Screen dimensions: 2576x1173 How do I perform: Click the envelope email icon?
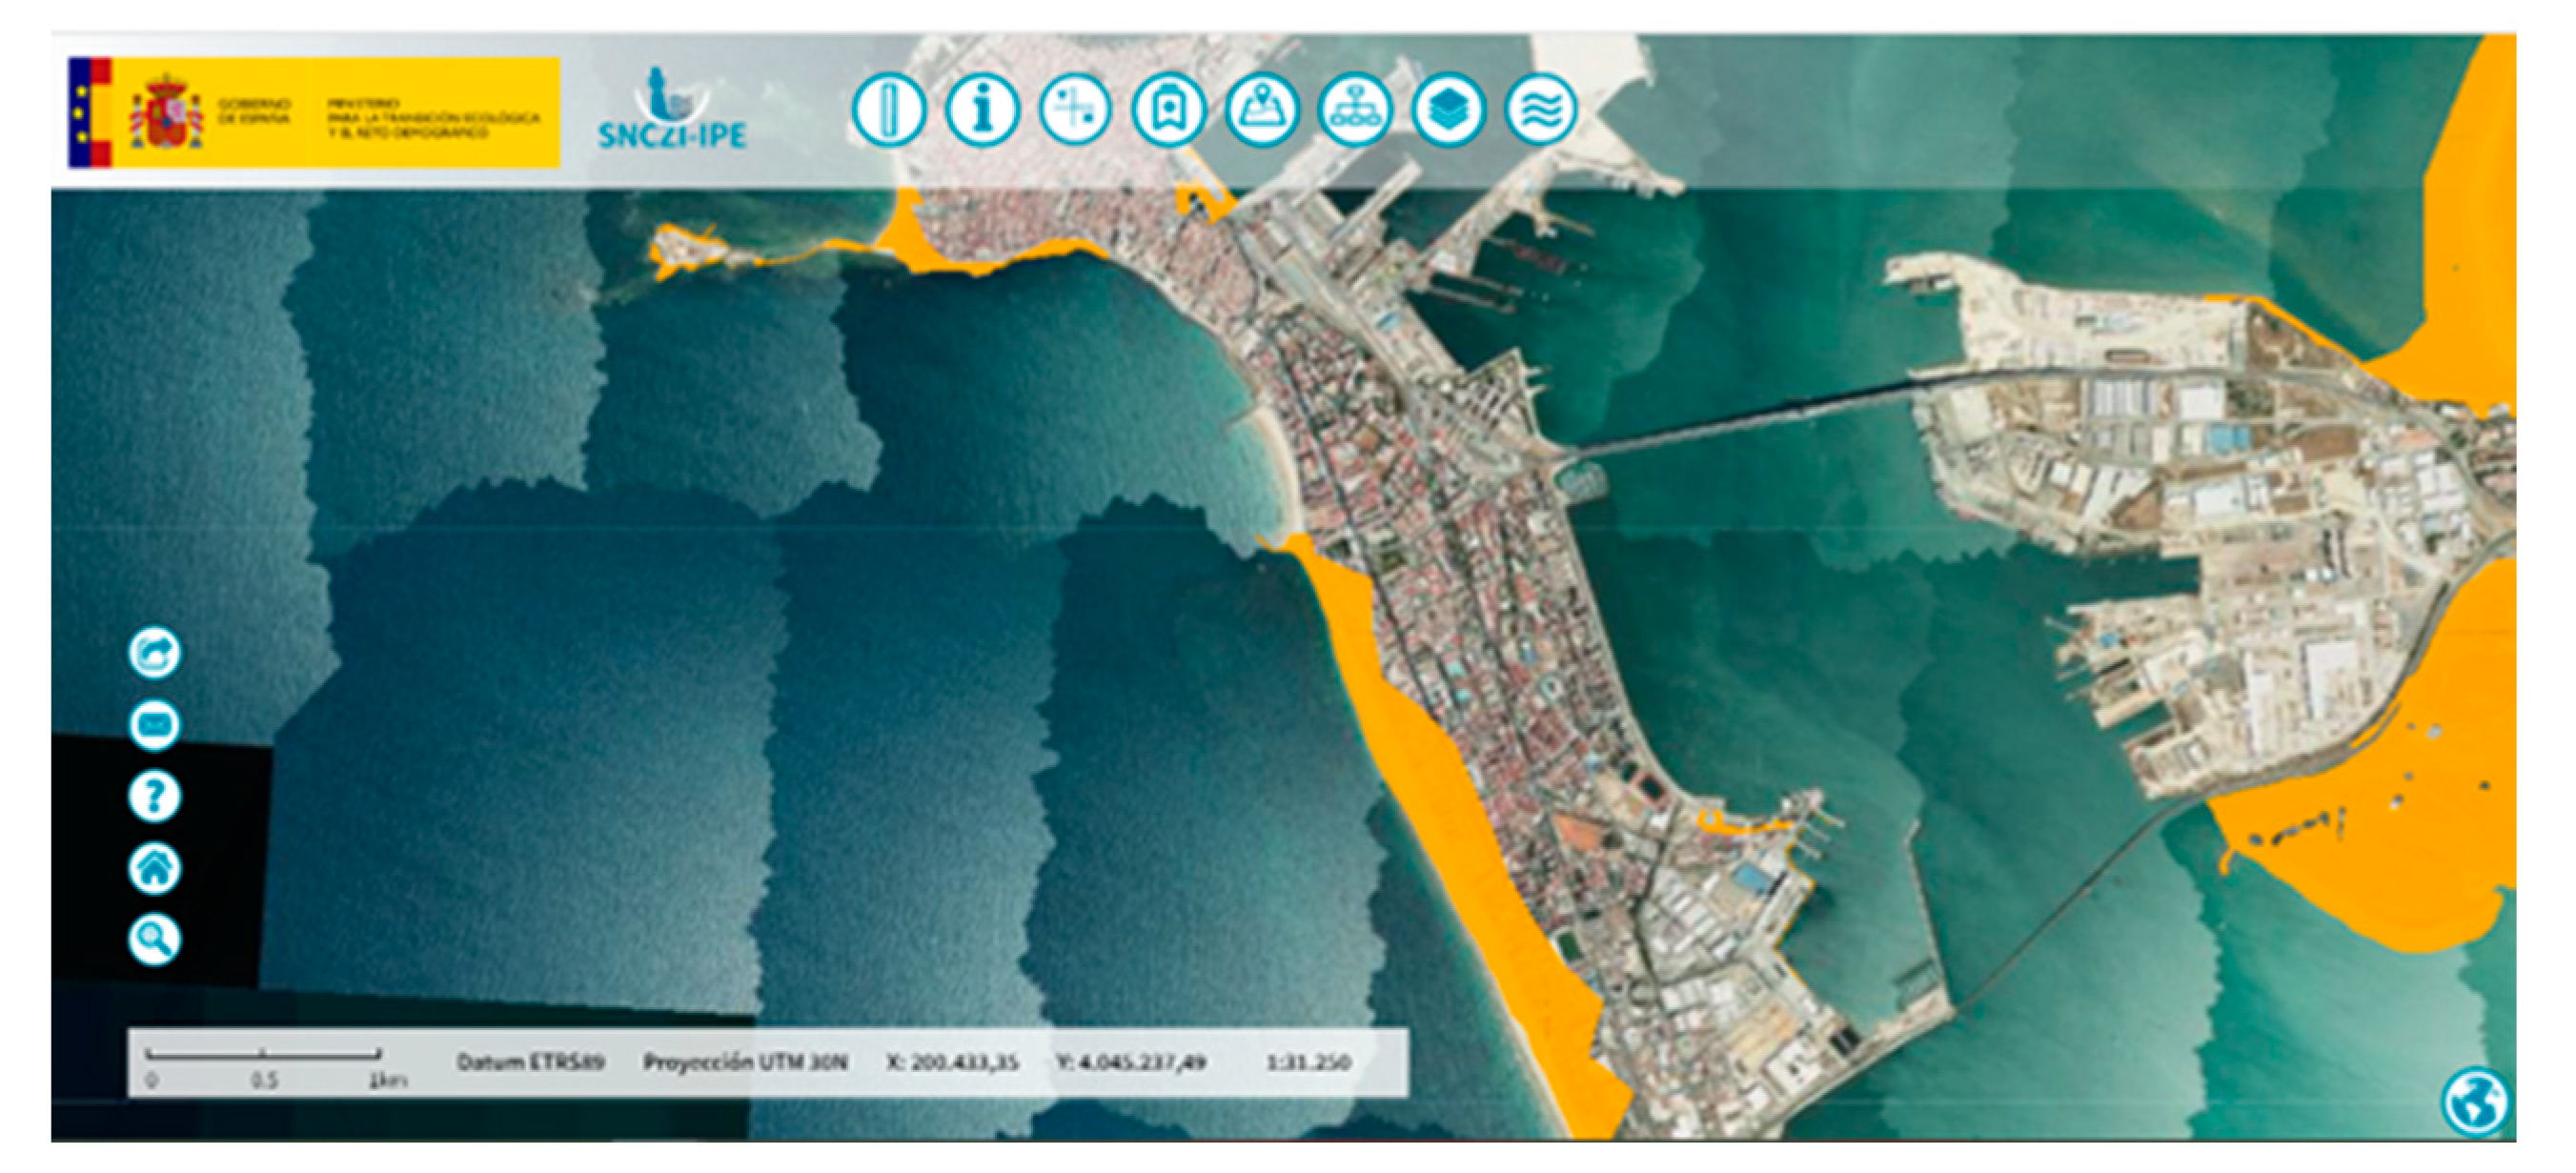click(154, 725)
